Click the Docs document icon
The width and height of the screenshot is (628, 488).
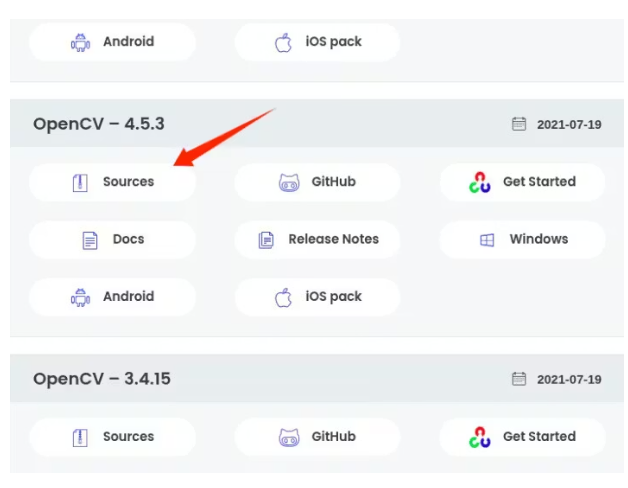[90, 240]
